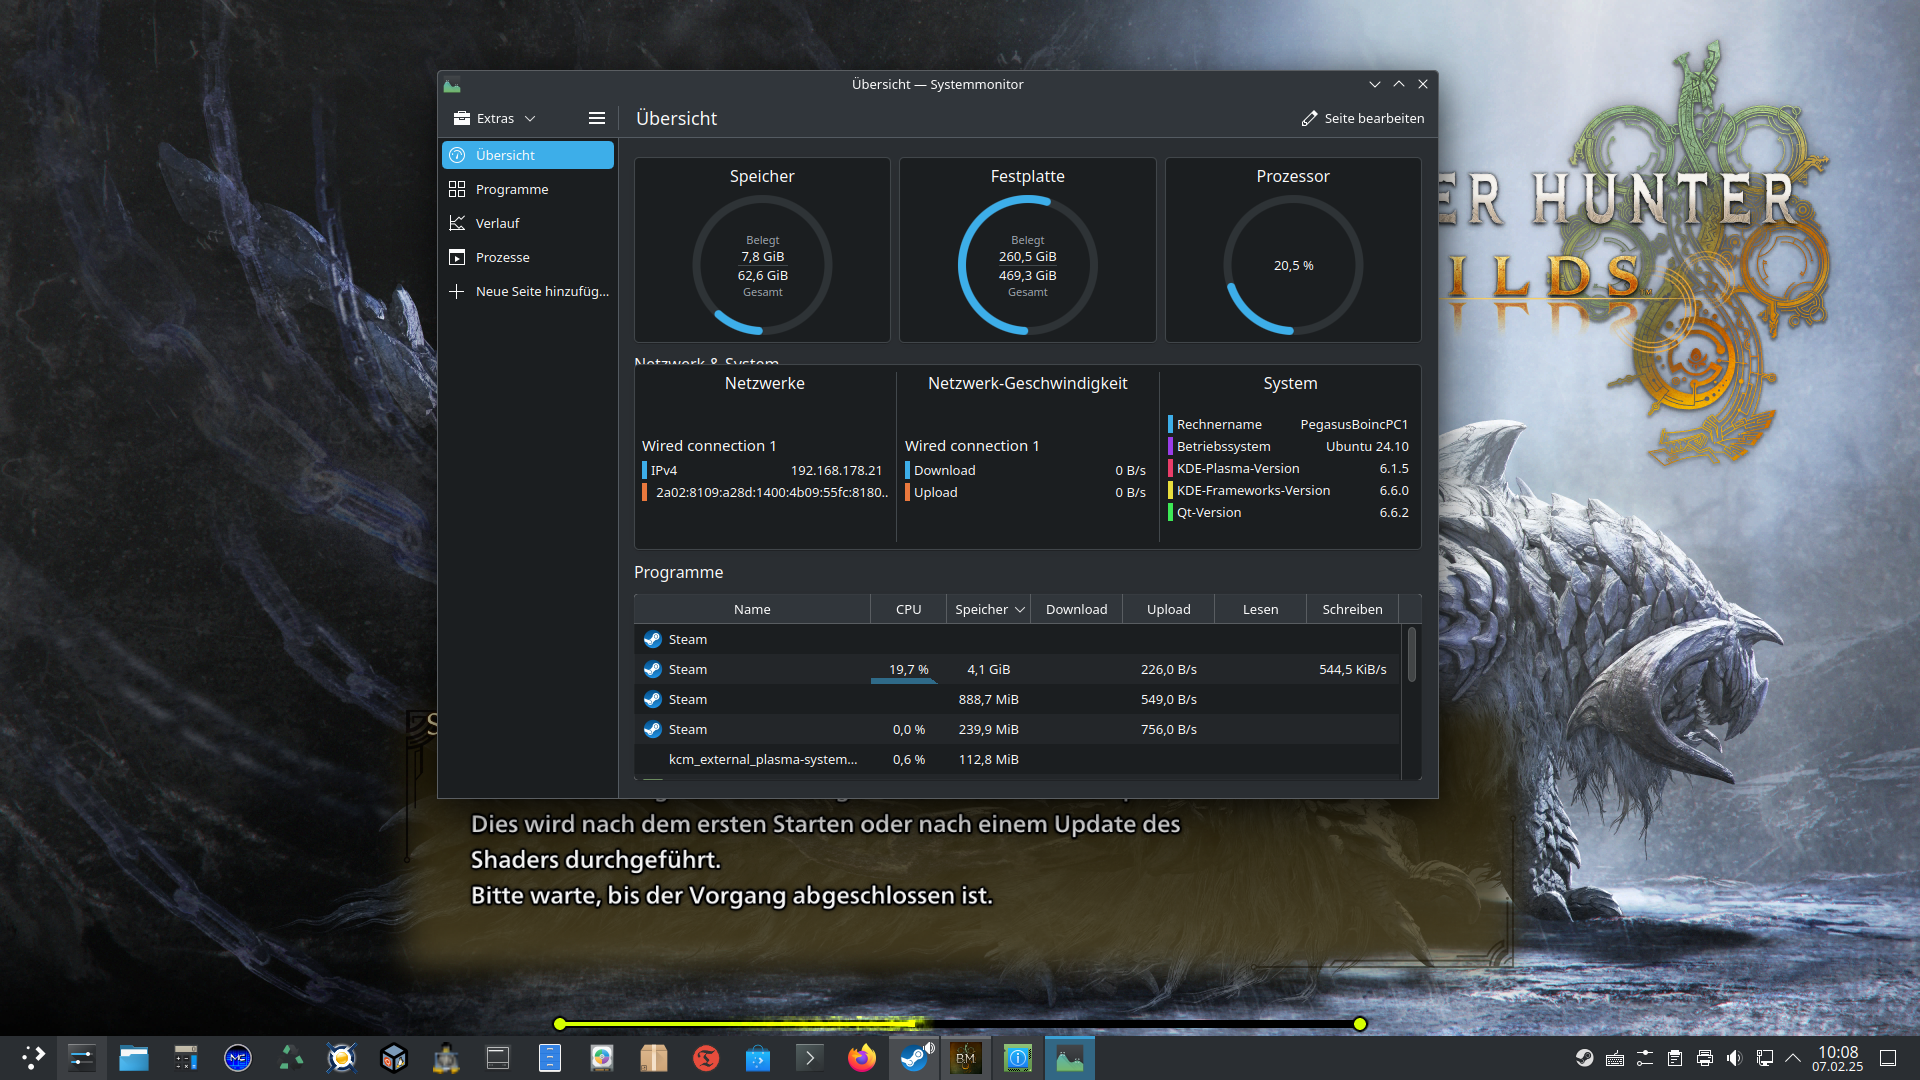
Task: Open the hamburger menu in sidebar header
Action: click(597, 118)
